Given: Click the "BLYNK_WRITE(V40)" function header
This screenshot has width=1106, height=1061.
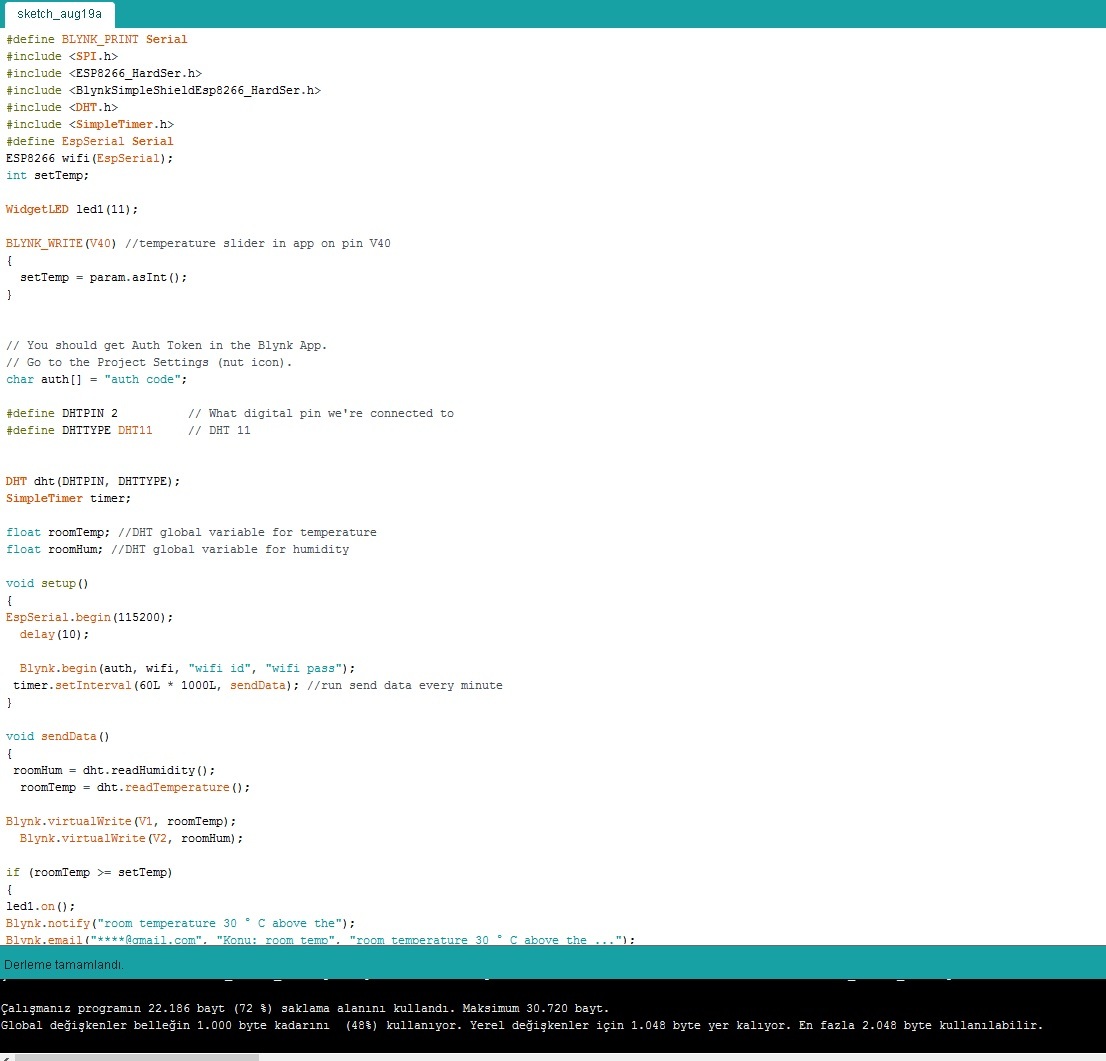Looking at the screenshot, I should click(x=61, y=243).
